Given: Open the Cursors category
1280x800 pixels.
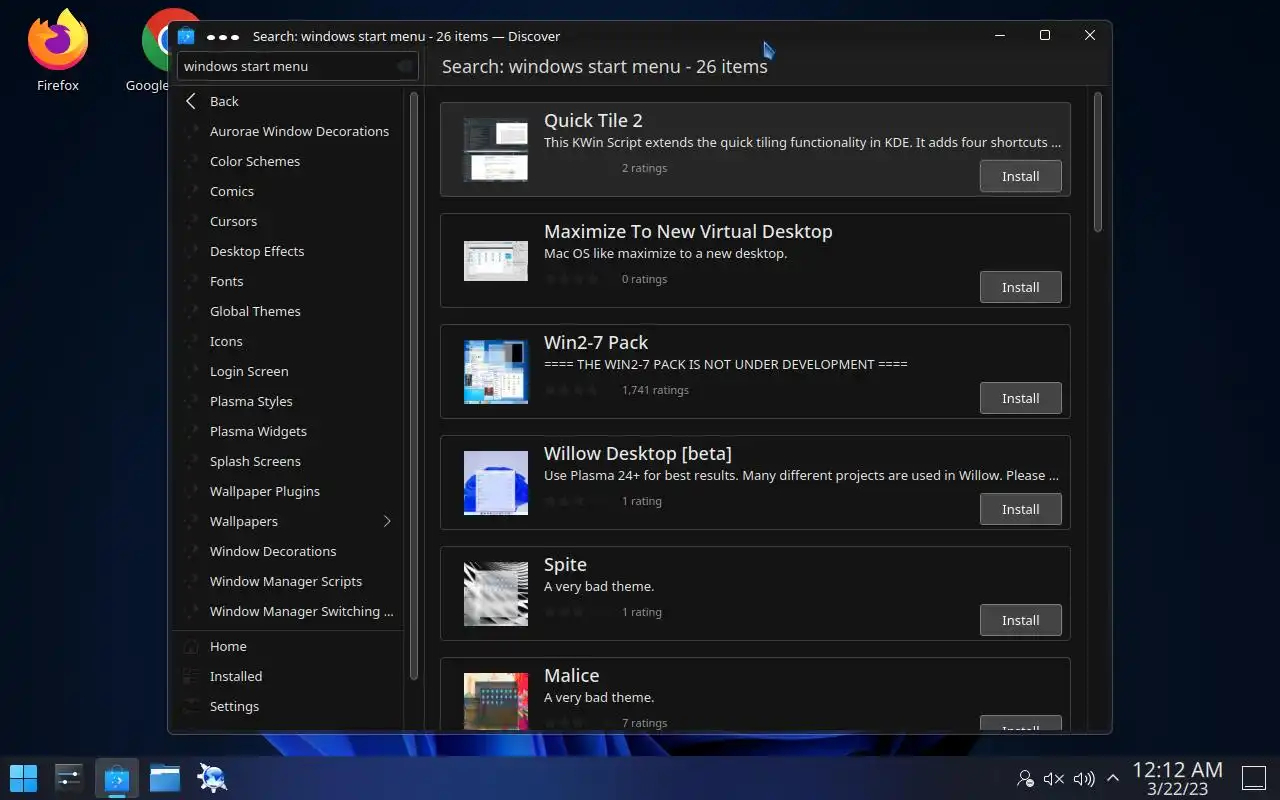Looking at the screenshot, I should click(288, 221).
